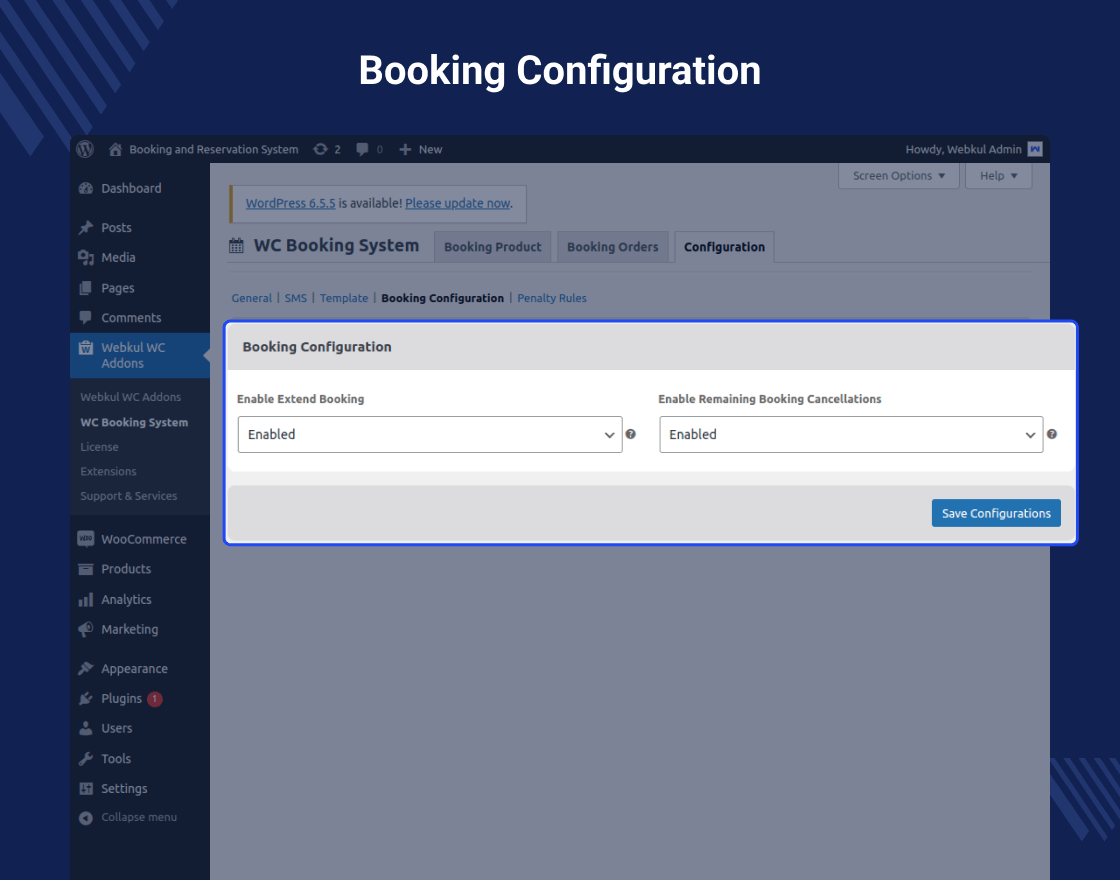This screenshot has width=1120, height=880.
Task: Open pending comments via the speech bubble icon
Action: [362, 148]
